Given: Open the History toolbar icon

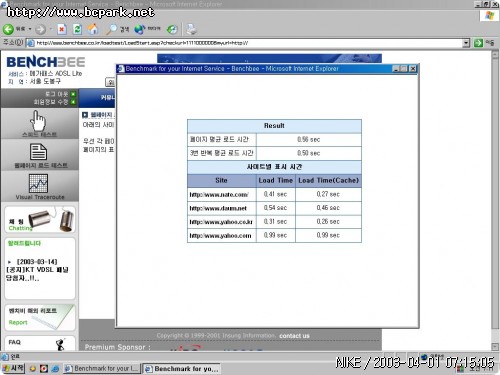Looking at the screenshot, I should coord(172,30).
